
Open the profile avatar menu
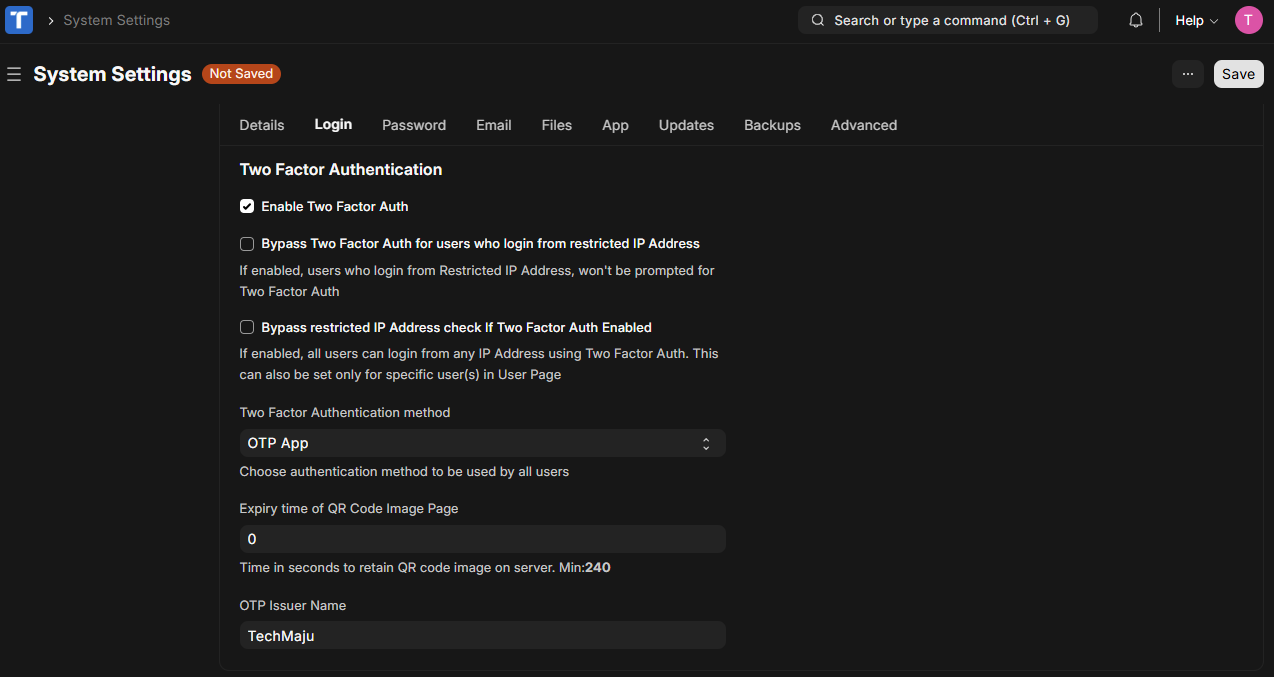[x=1248, y=19]
